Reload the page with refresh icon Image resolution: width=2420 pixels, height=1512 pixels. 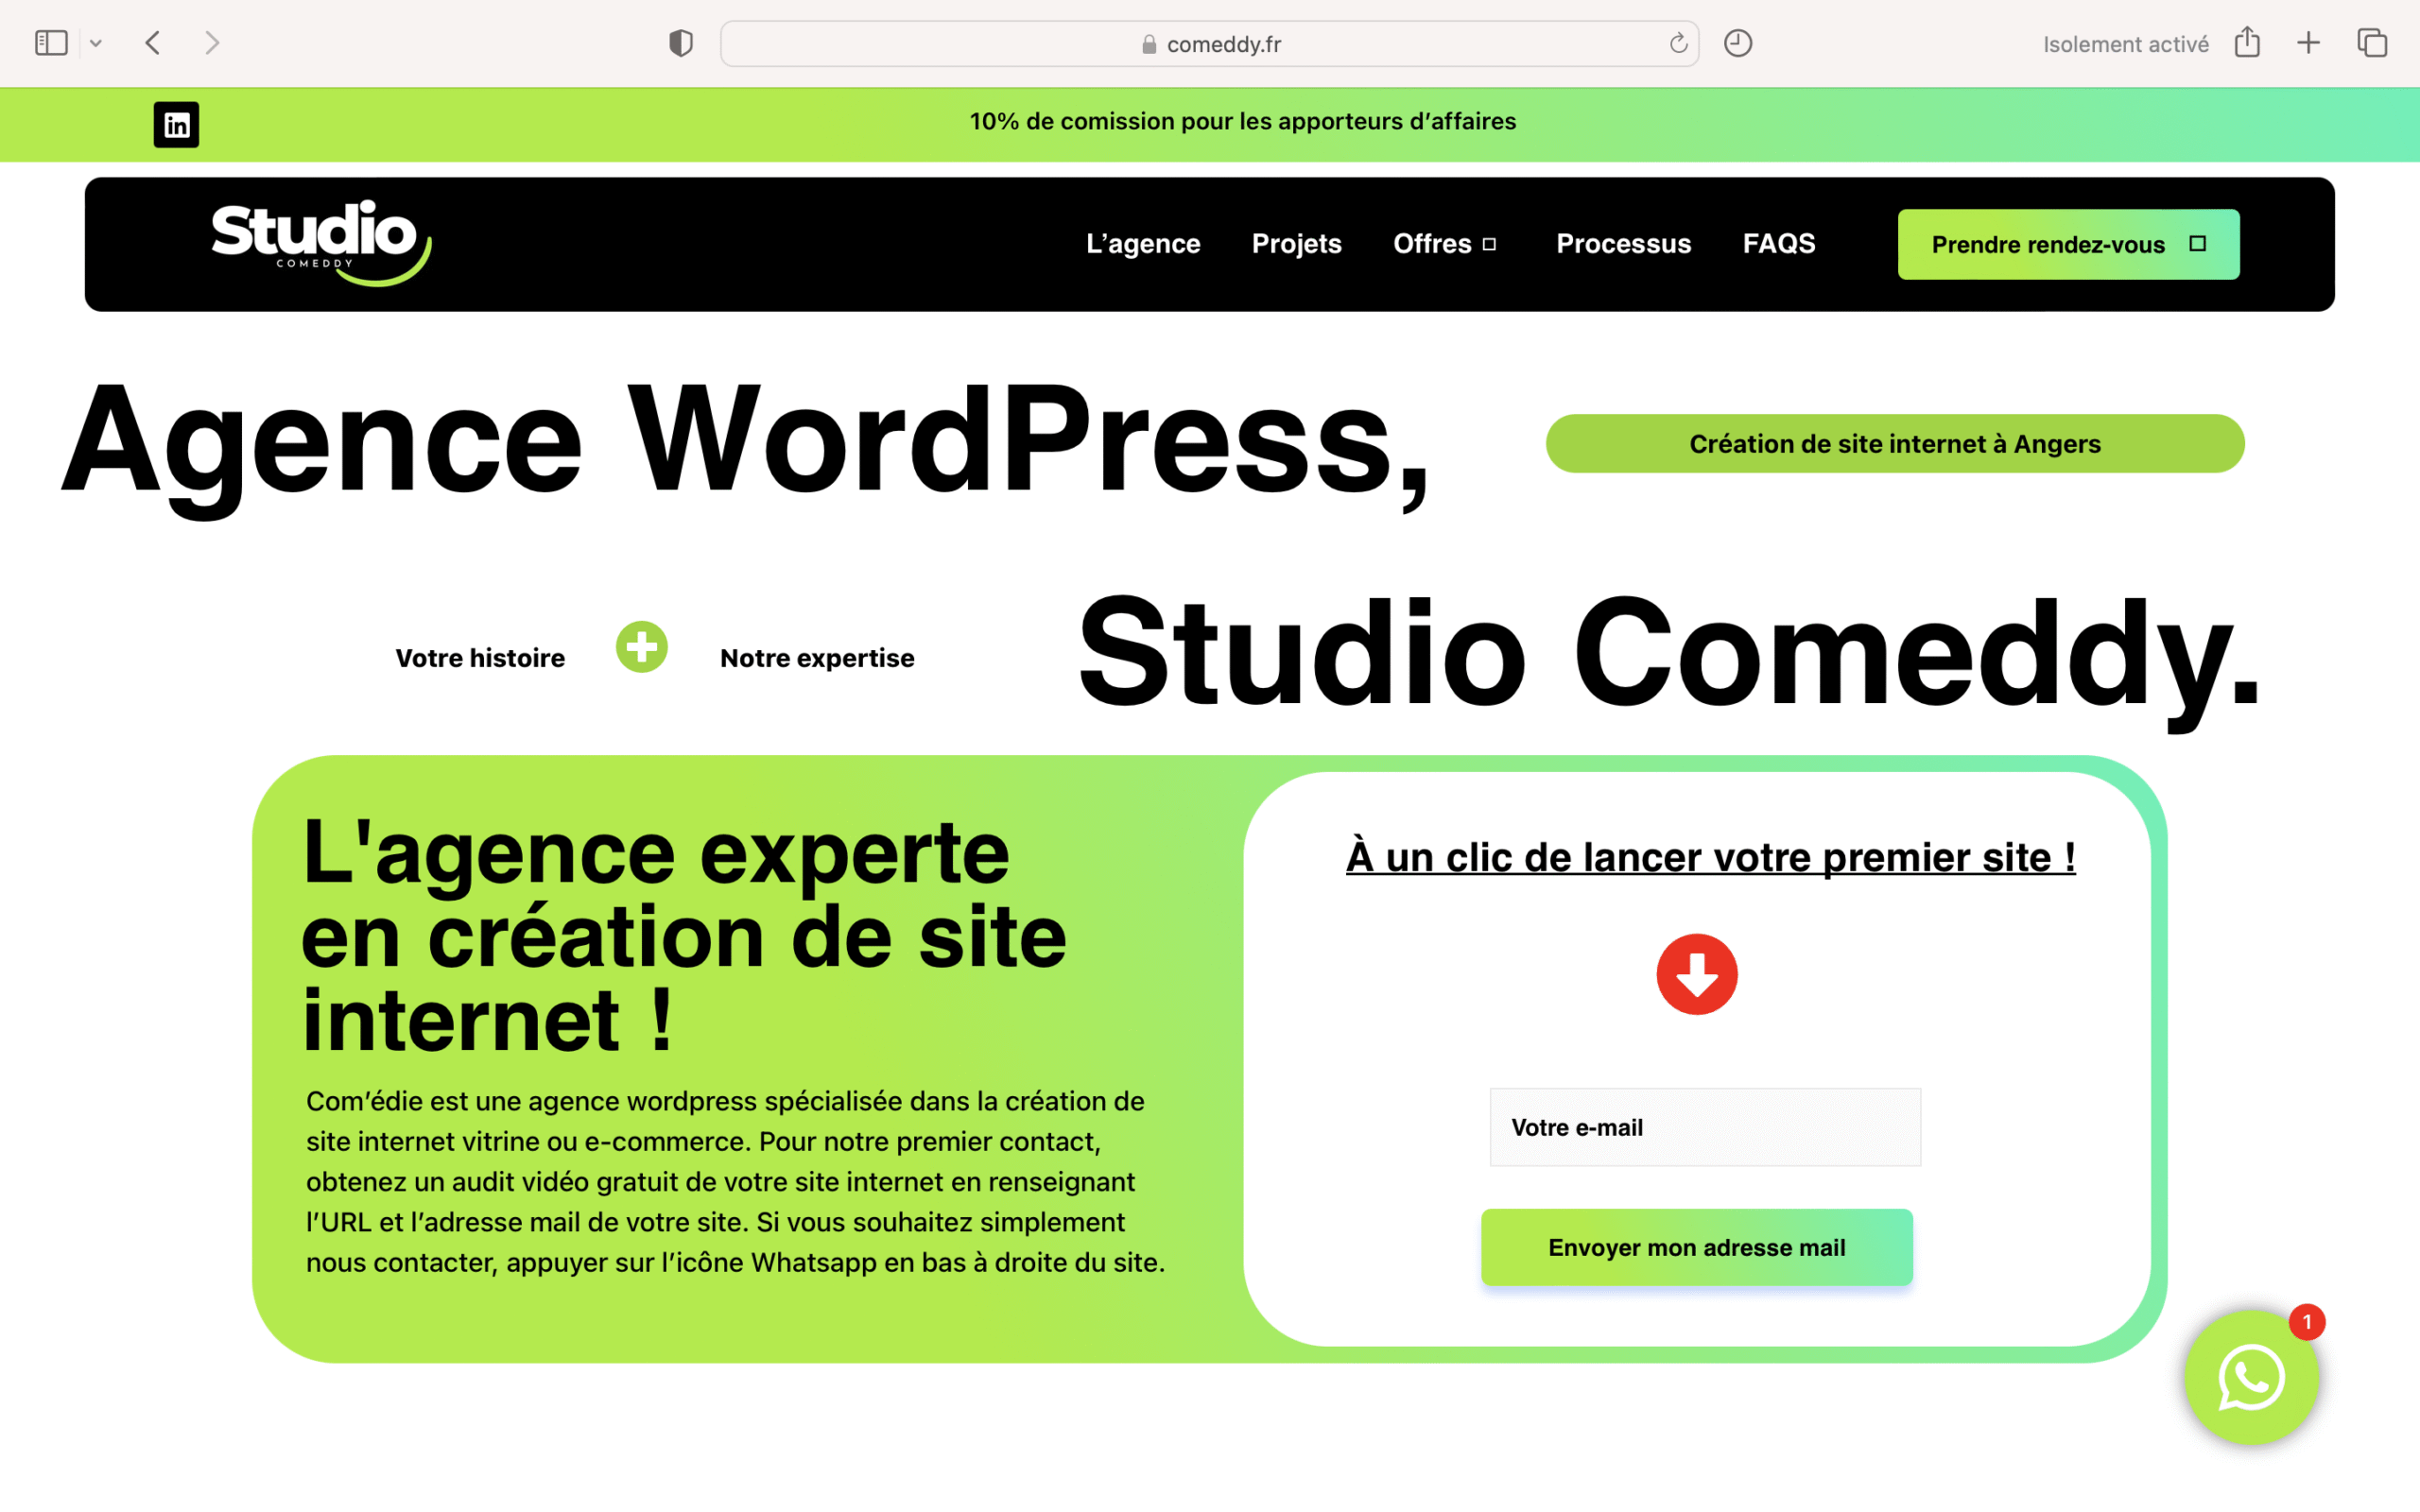(x=1677, y=43)
